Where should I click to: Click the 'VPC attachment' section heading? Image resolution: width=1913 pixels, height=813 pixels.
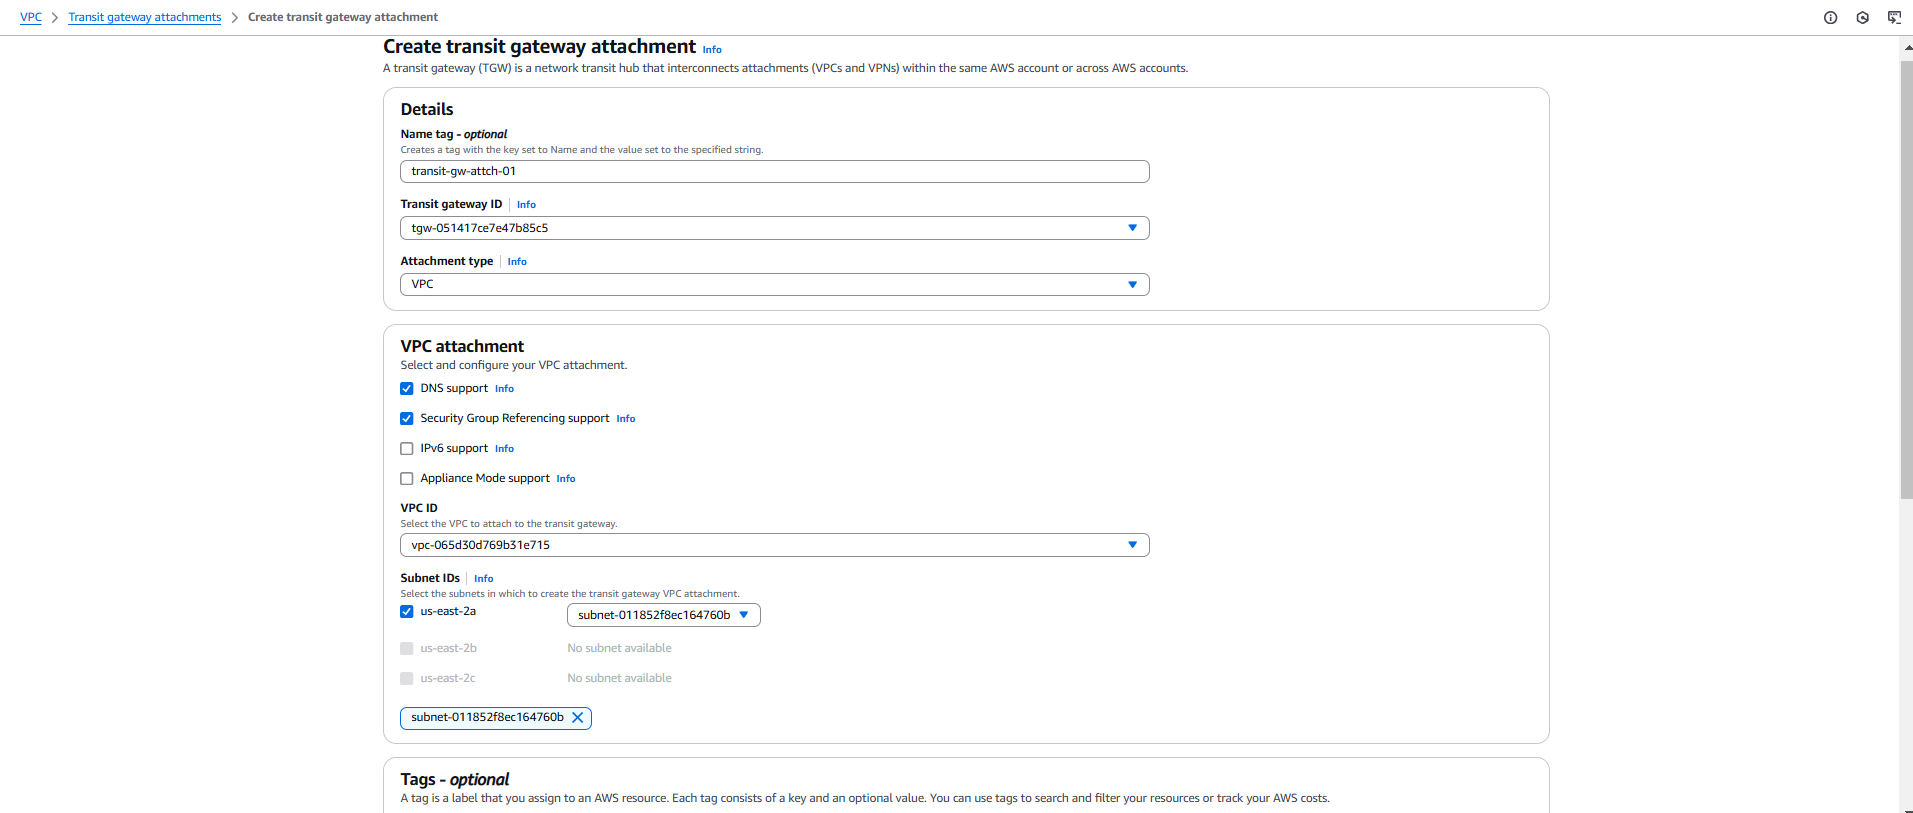(x=462, y=347)
